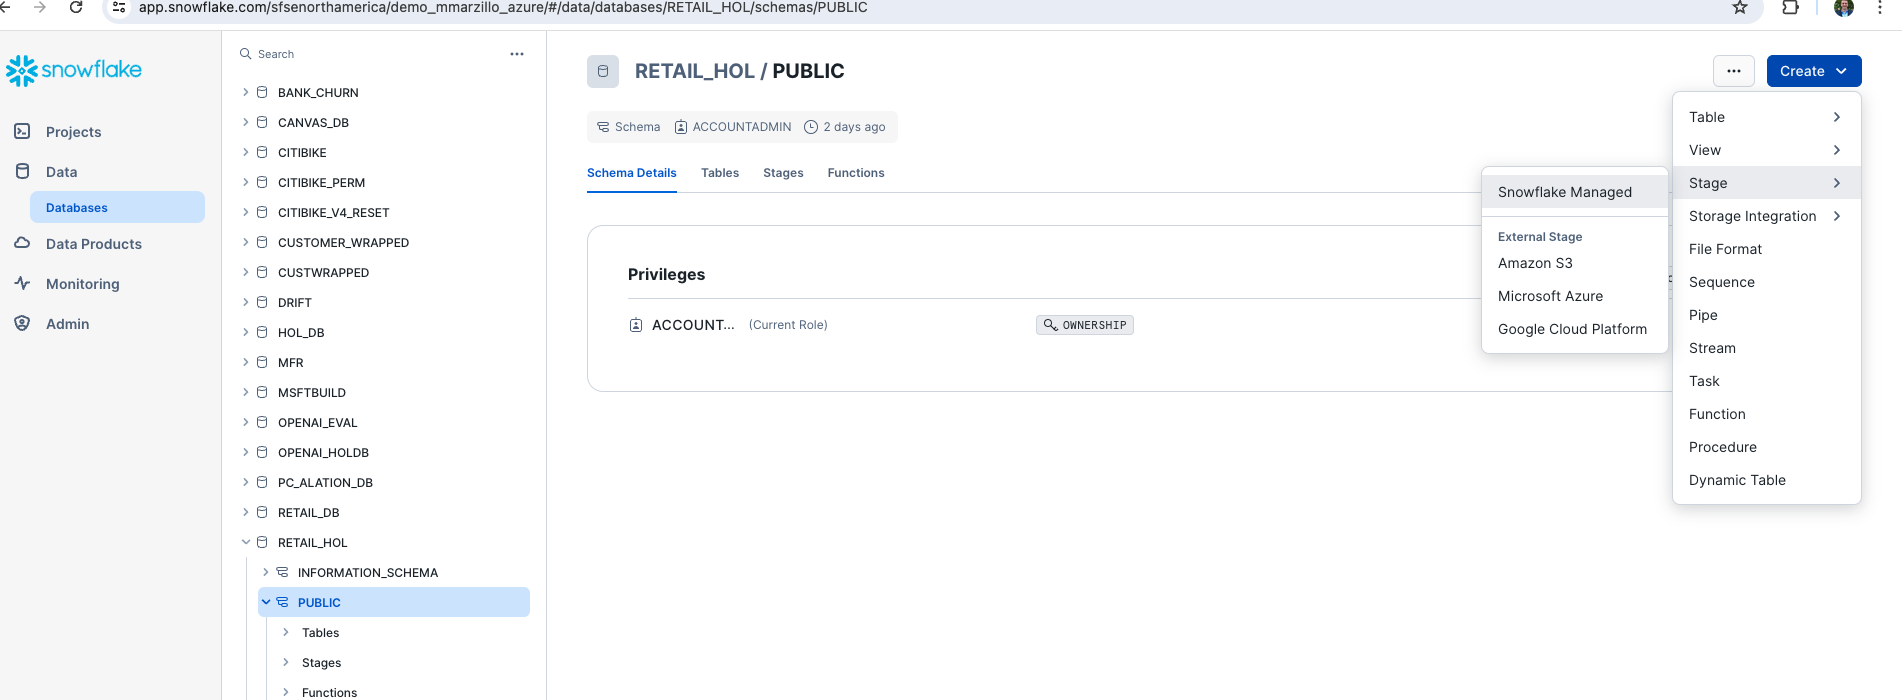Image resolution: width=1902 pixels, height=700 pixels.
Task: Switch to the Stages tab
Action: click(x=782, y=173)
